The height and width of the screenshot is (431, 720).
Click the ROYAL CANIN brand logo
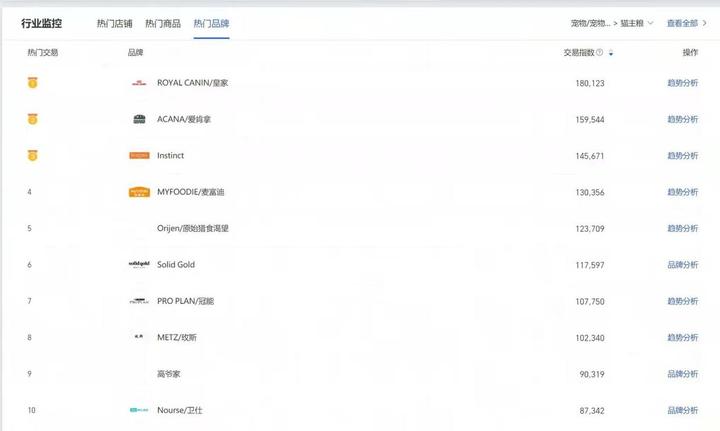(139, 83)
